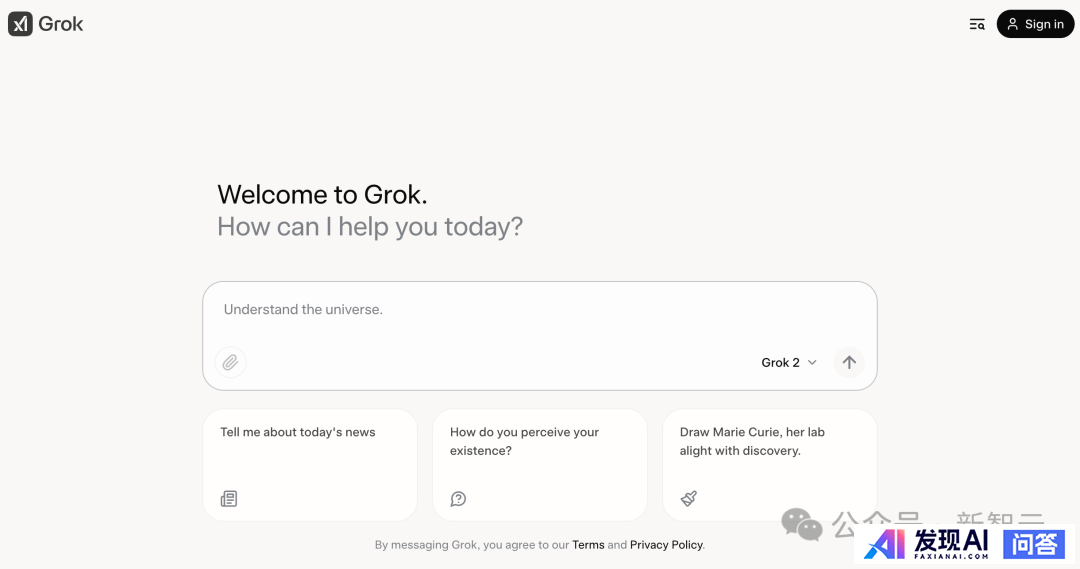
Task: Click the paintbrush icon in draw card
Action: pos(689,498)
